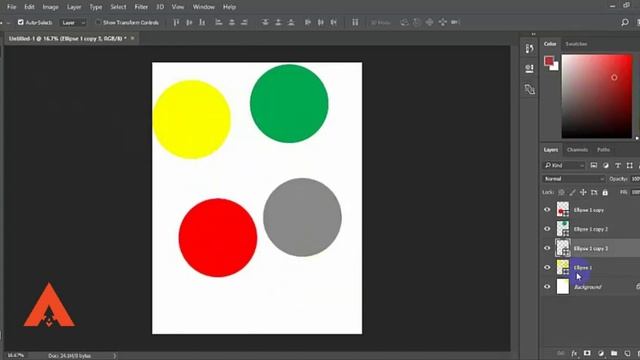Screen dimensions: 640x360
Task: Open the Auto-Select Layer dropdown
Action: pos(73,23)
